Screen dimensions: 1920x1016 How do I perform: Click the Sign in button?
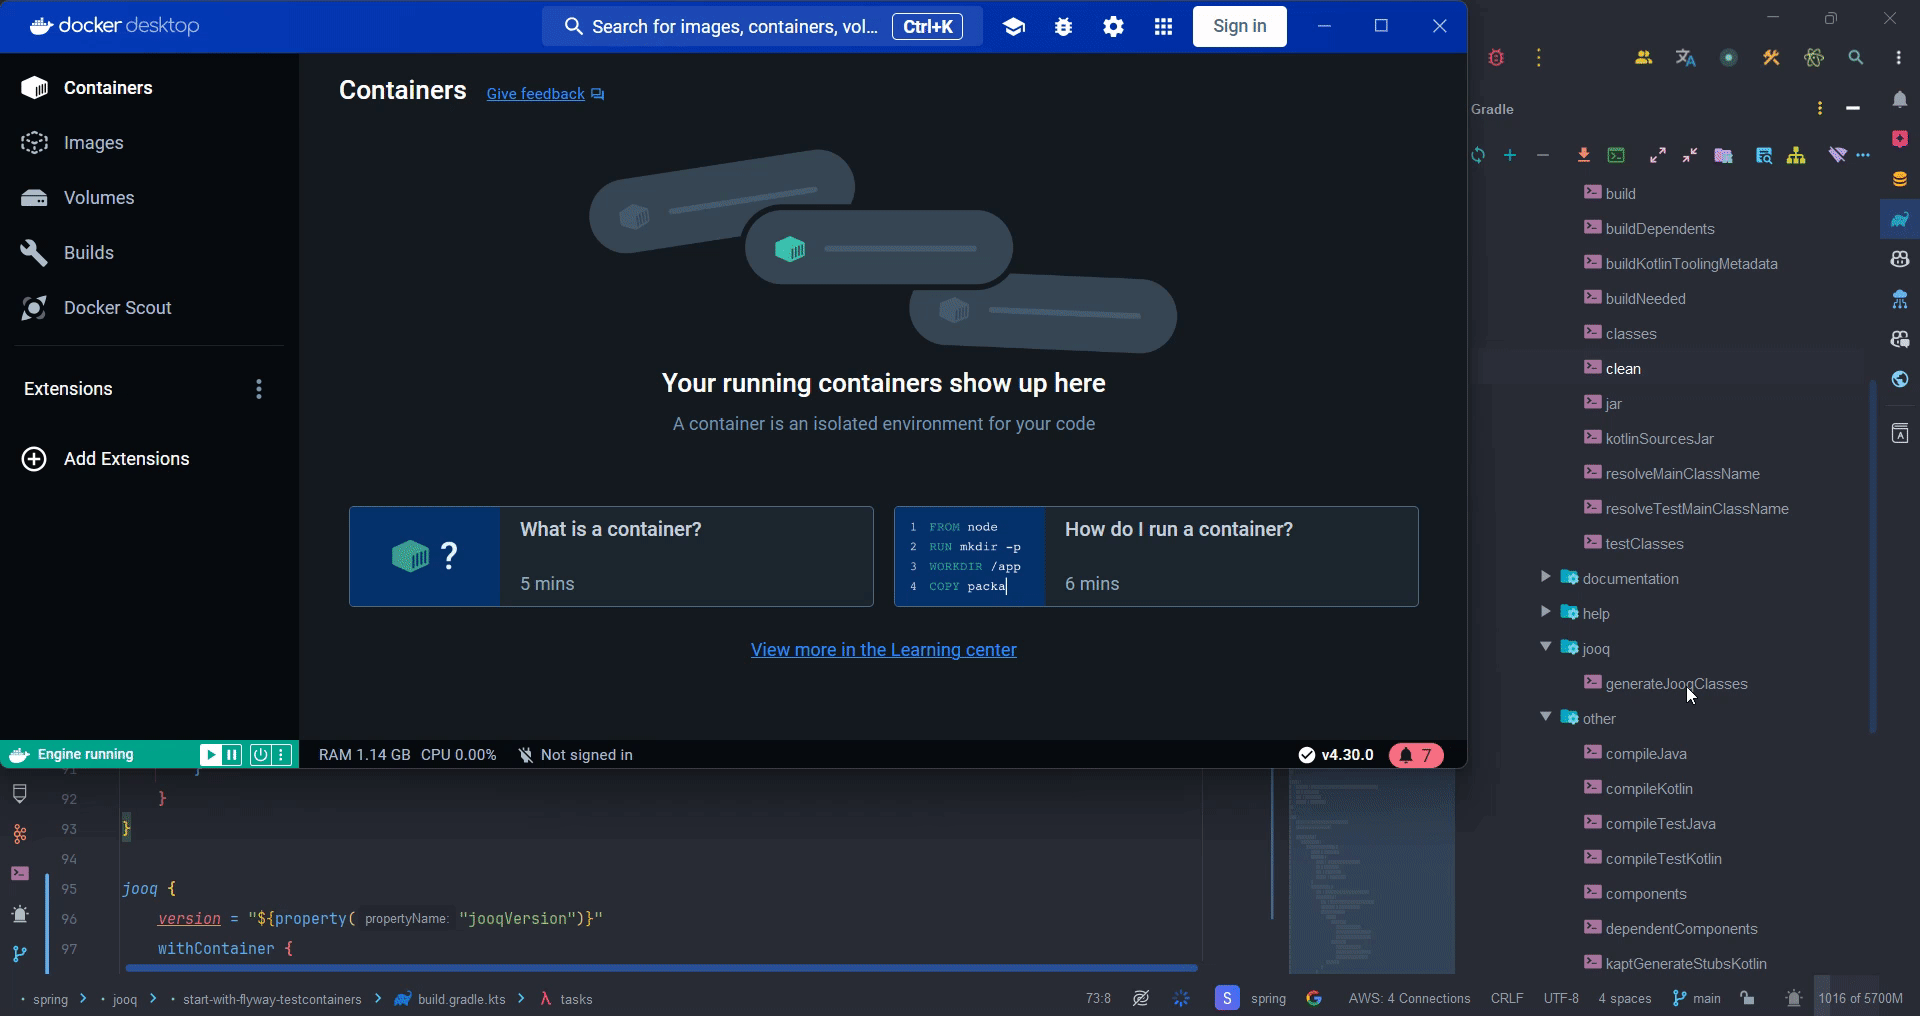(x=1240, y=26)
